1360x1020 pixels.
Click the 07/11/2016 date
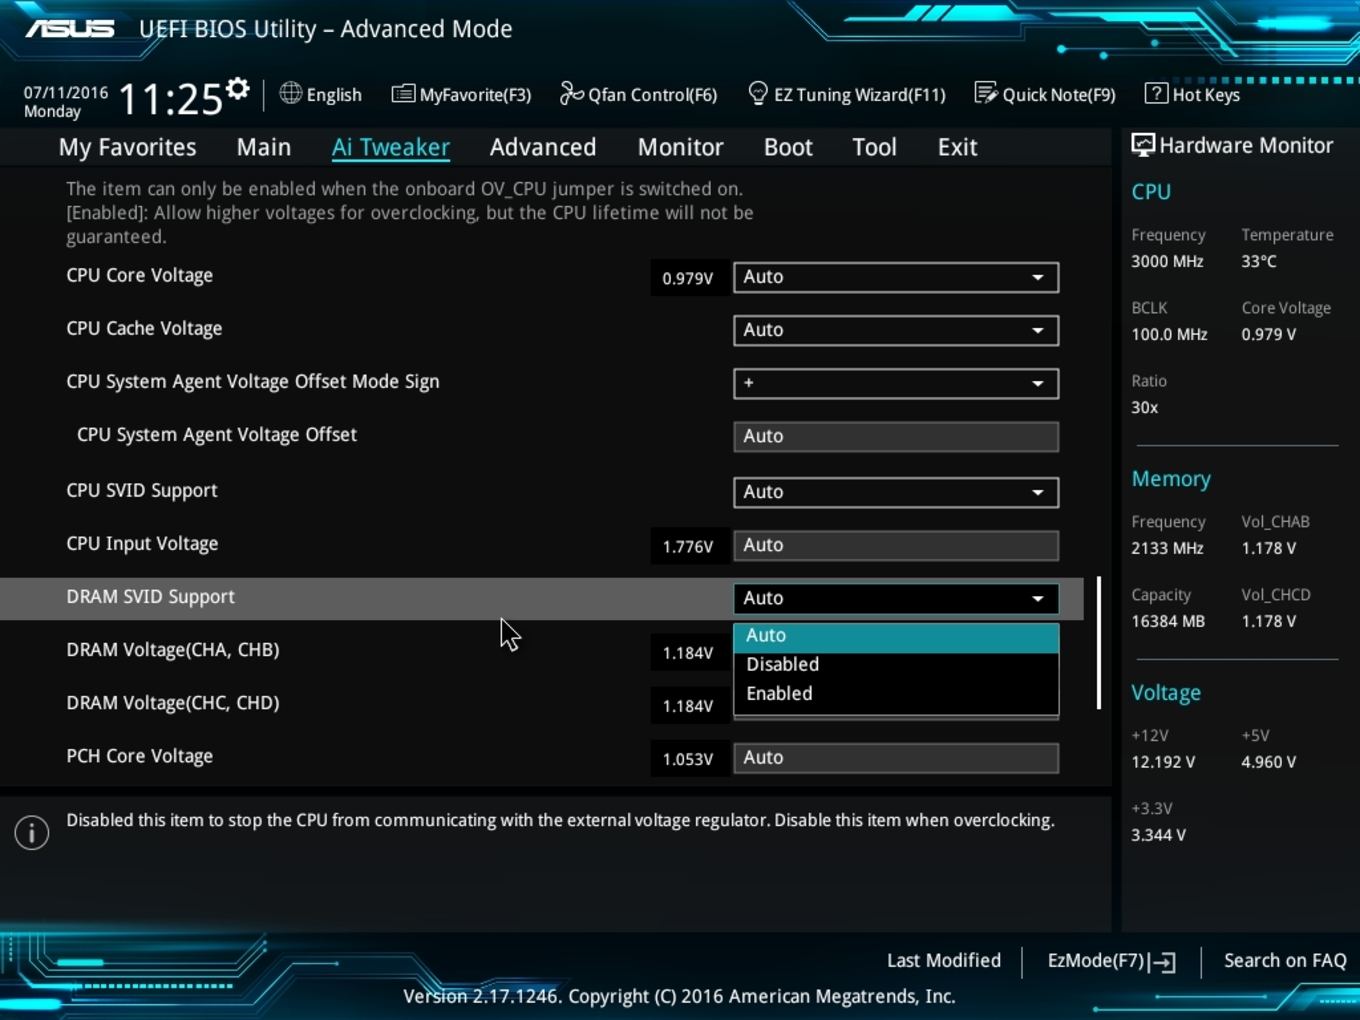pos(66,92)
